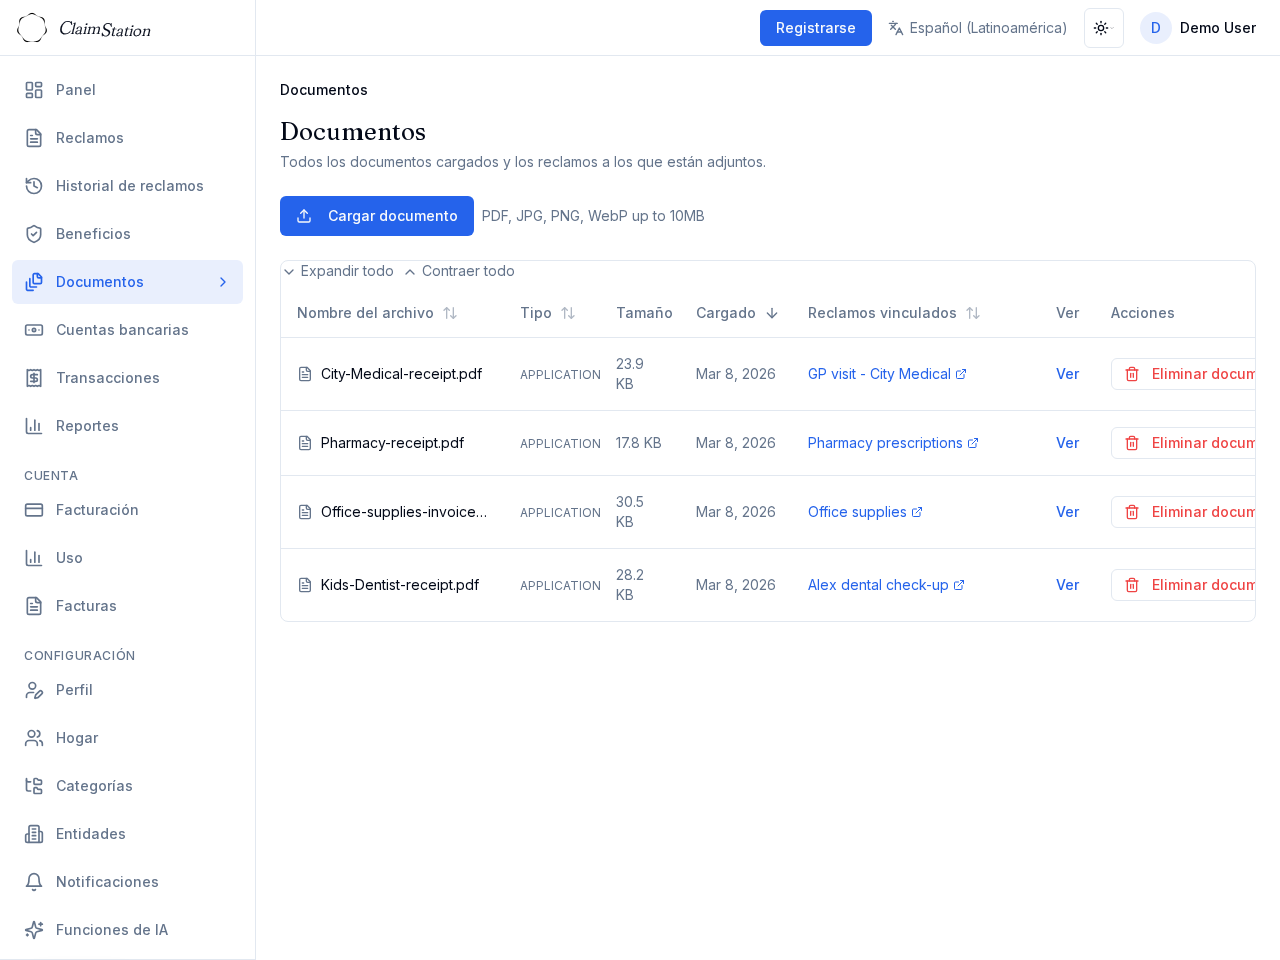Expand all rows with Expandir todo
The width and height of the screenshot is (1280, 960).
tap(339, 271)
